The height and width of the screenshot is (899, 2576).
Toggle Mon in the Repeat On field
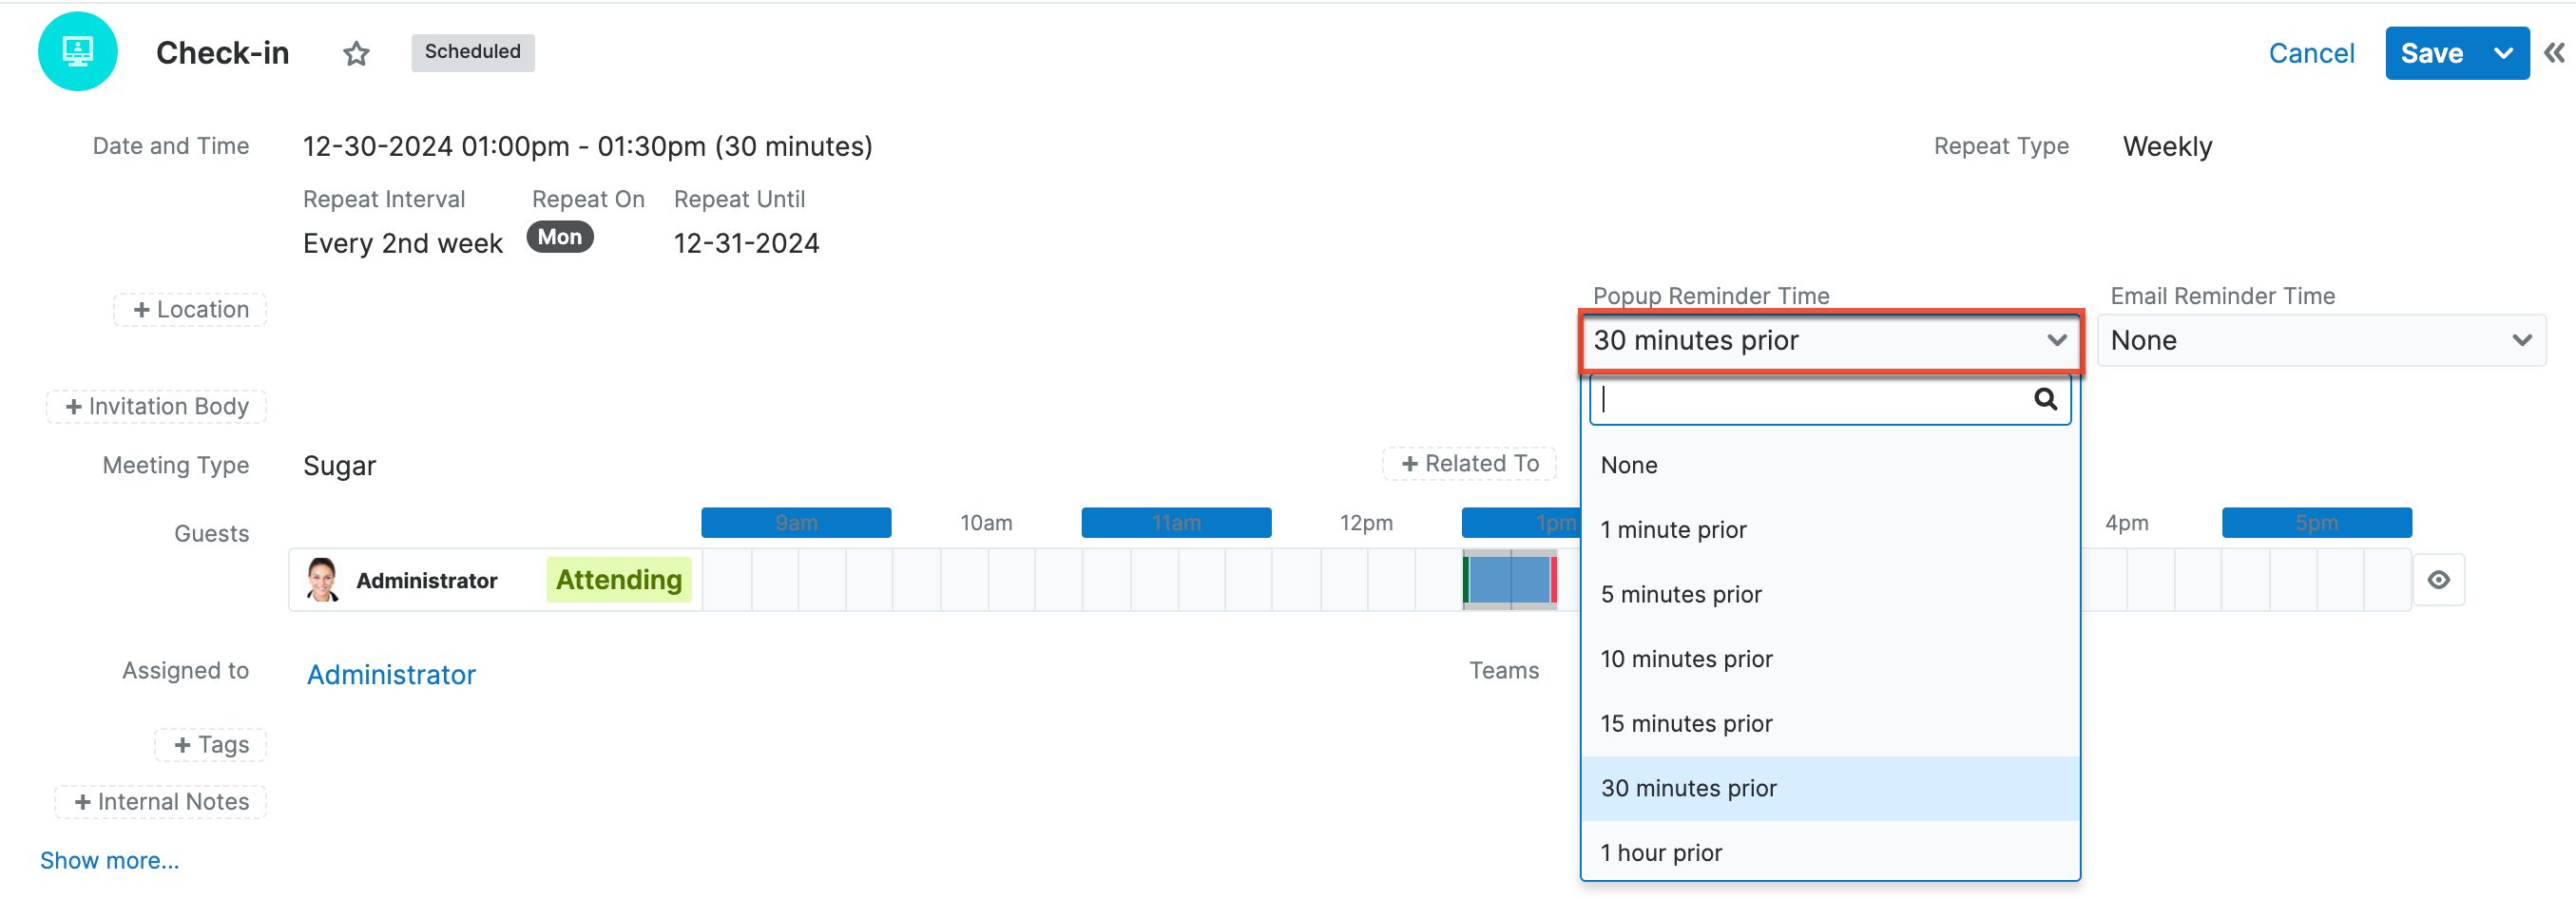coord(559,237)
